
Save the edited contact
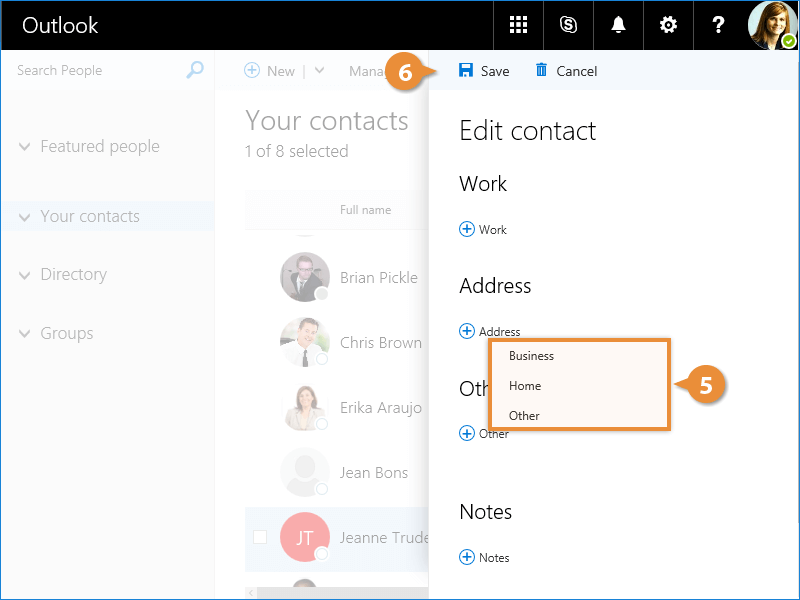484,71
